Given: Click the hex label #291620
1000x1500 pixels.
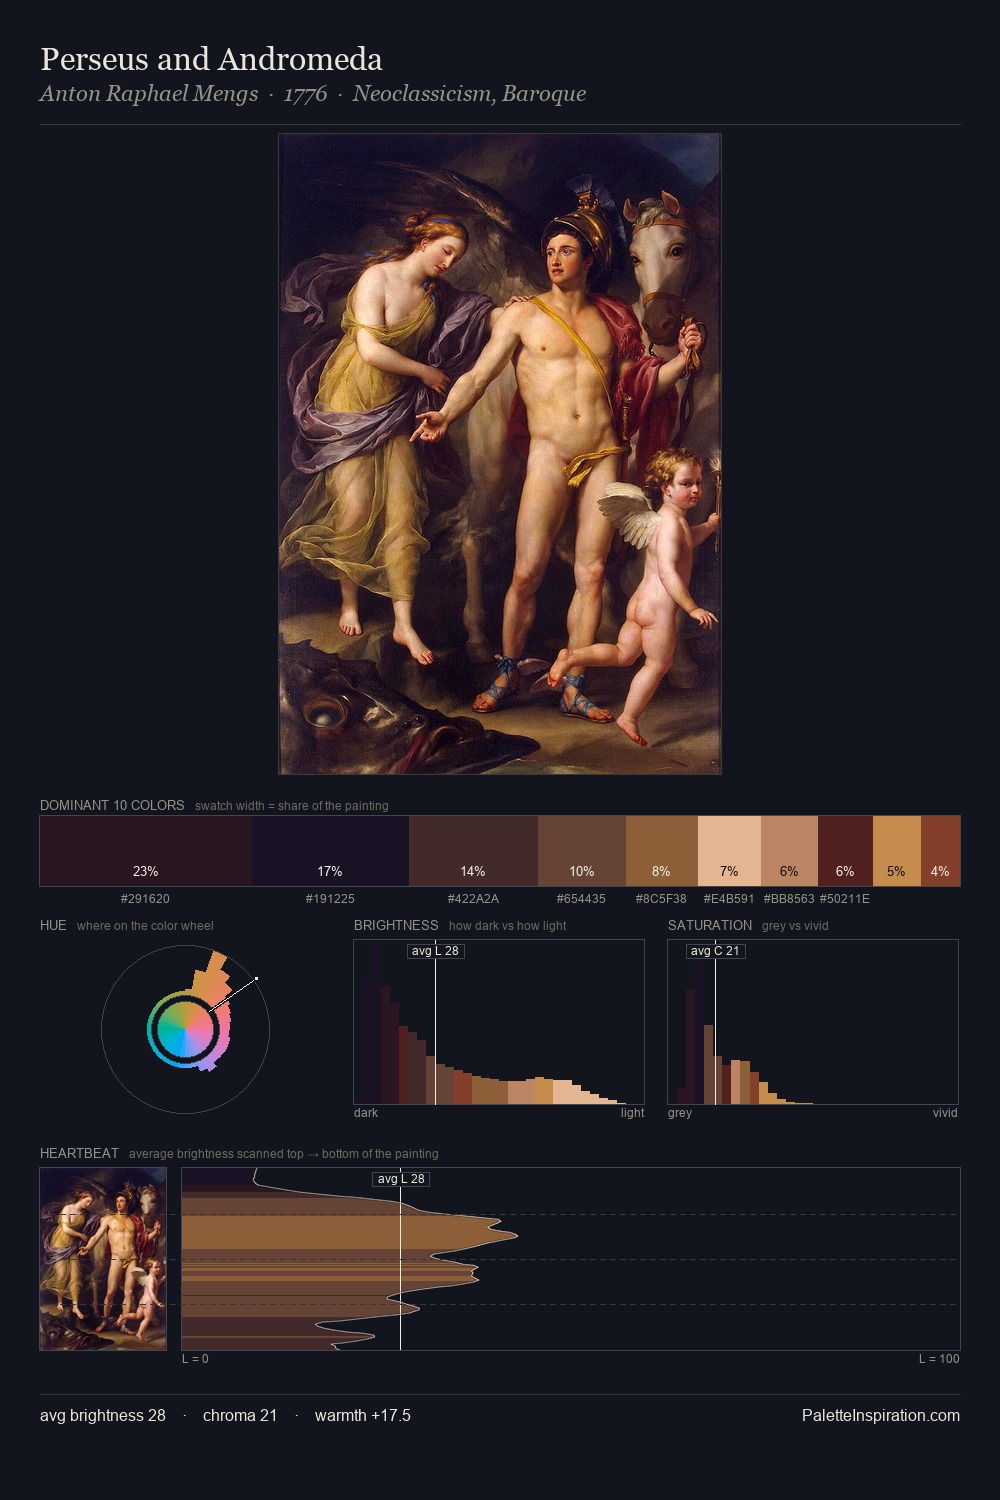Looking at the screenshot, I should (145, 899).
